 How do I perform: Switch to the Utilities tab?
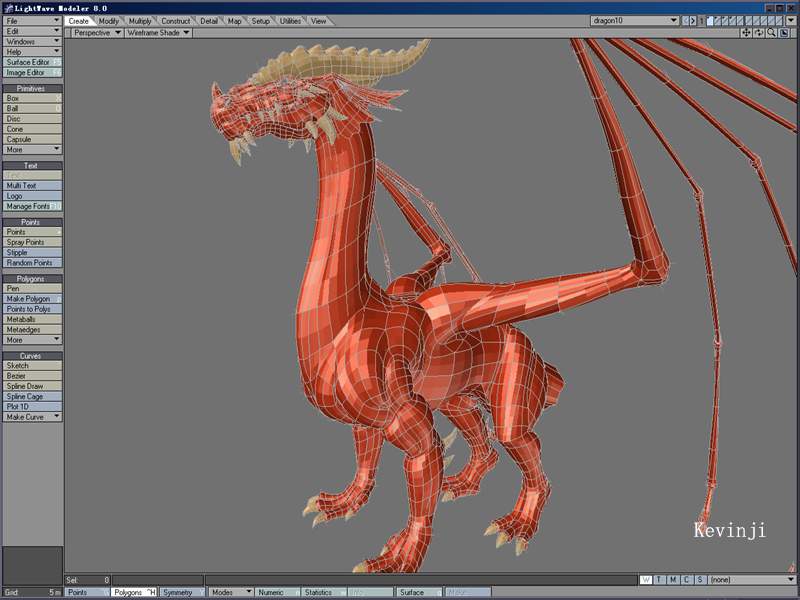[290, 21]
